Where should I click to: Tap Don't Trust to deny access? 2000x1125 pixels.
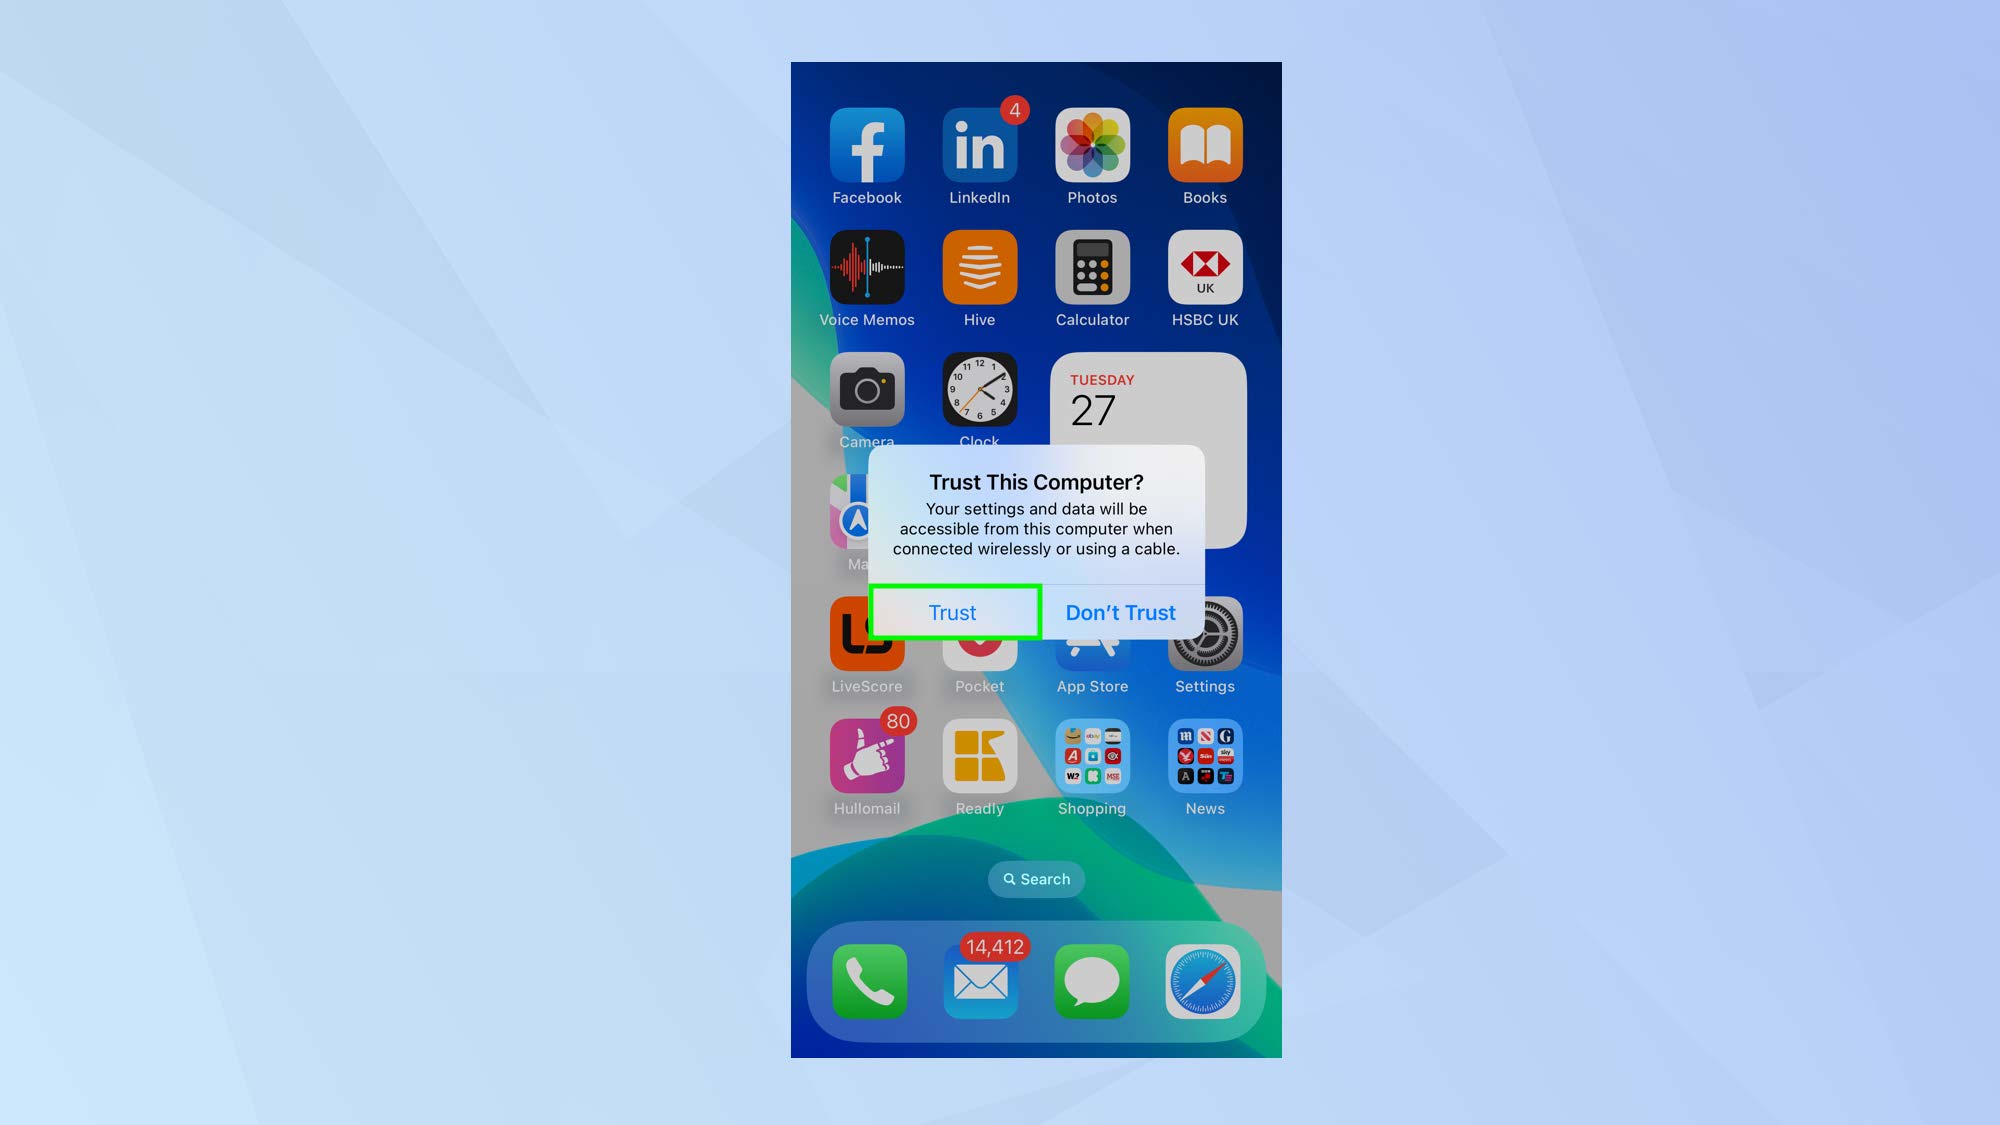click(x=1120, y=613)
